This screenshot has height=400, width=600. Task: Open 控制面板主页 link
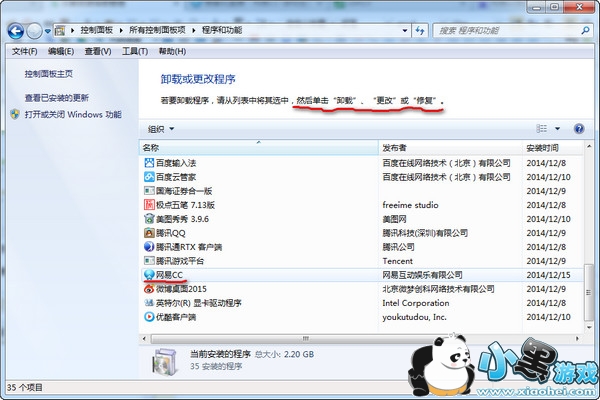(49, 74)
